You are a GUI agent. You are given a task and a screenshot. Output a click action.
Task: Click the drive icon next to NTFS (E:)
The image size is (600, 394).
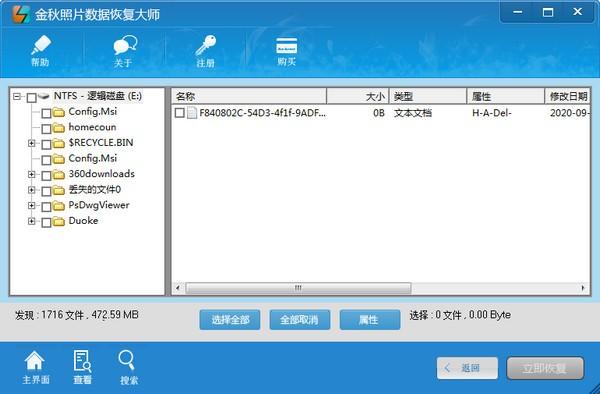(x=44, y=96)
